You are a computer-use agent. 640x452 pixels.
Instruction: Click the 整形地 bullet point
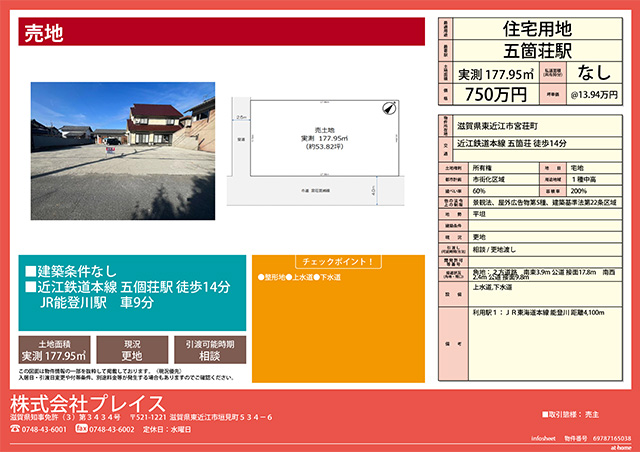coord(274,276)
